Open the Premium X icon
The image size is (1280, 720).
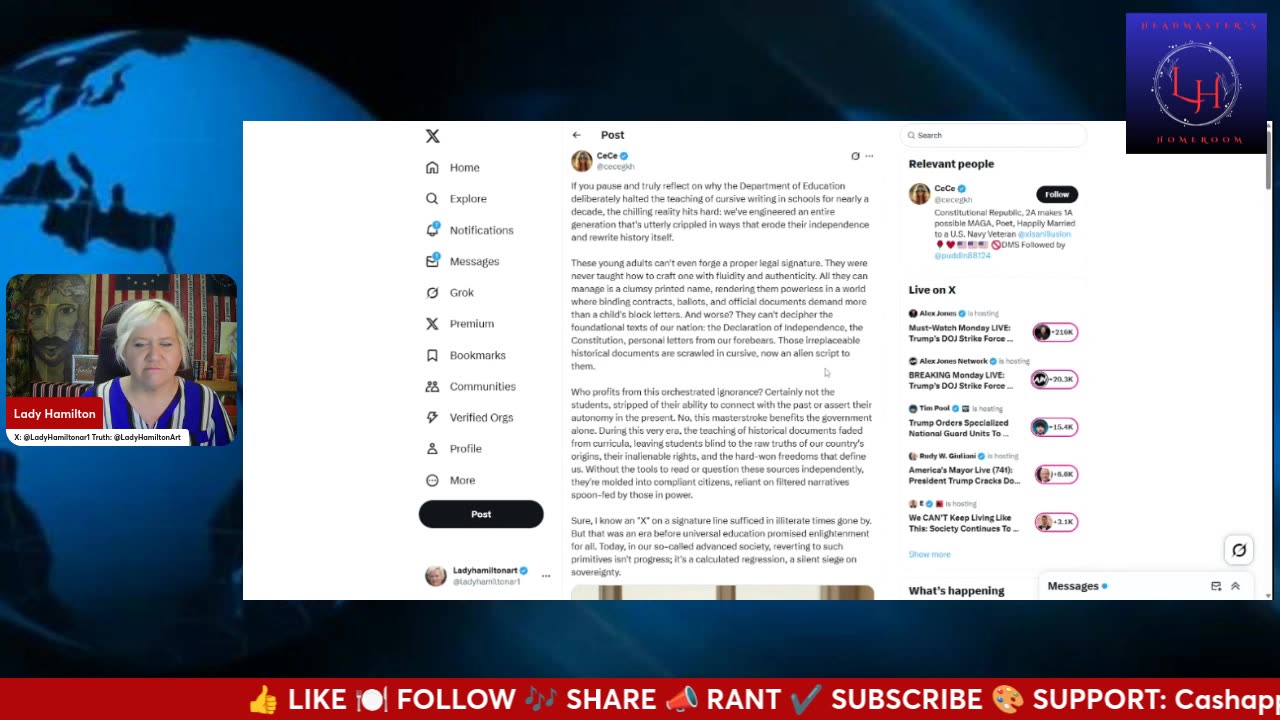point(432,323)
